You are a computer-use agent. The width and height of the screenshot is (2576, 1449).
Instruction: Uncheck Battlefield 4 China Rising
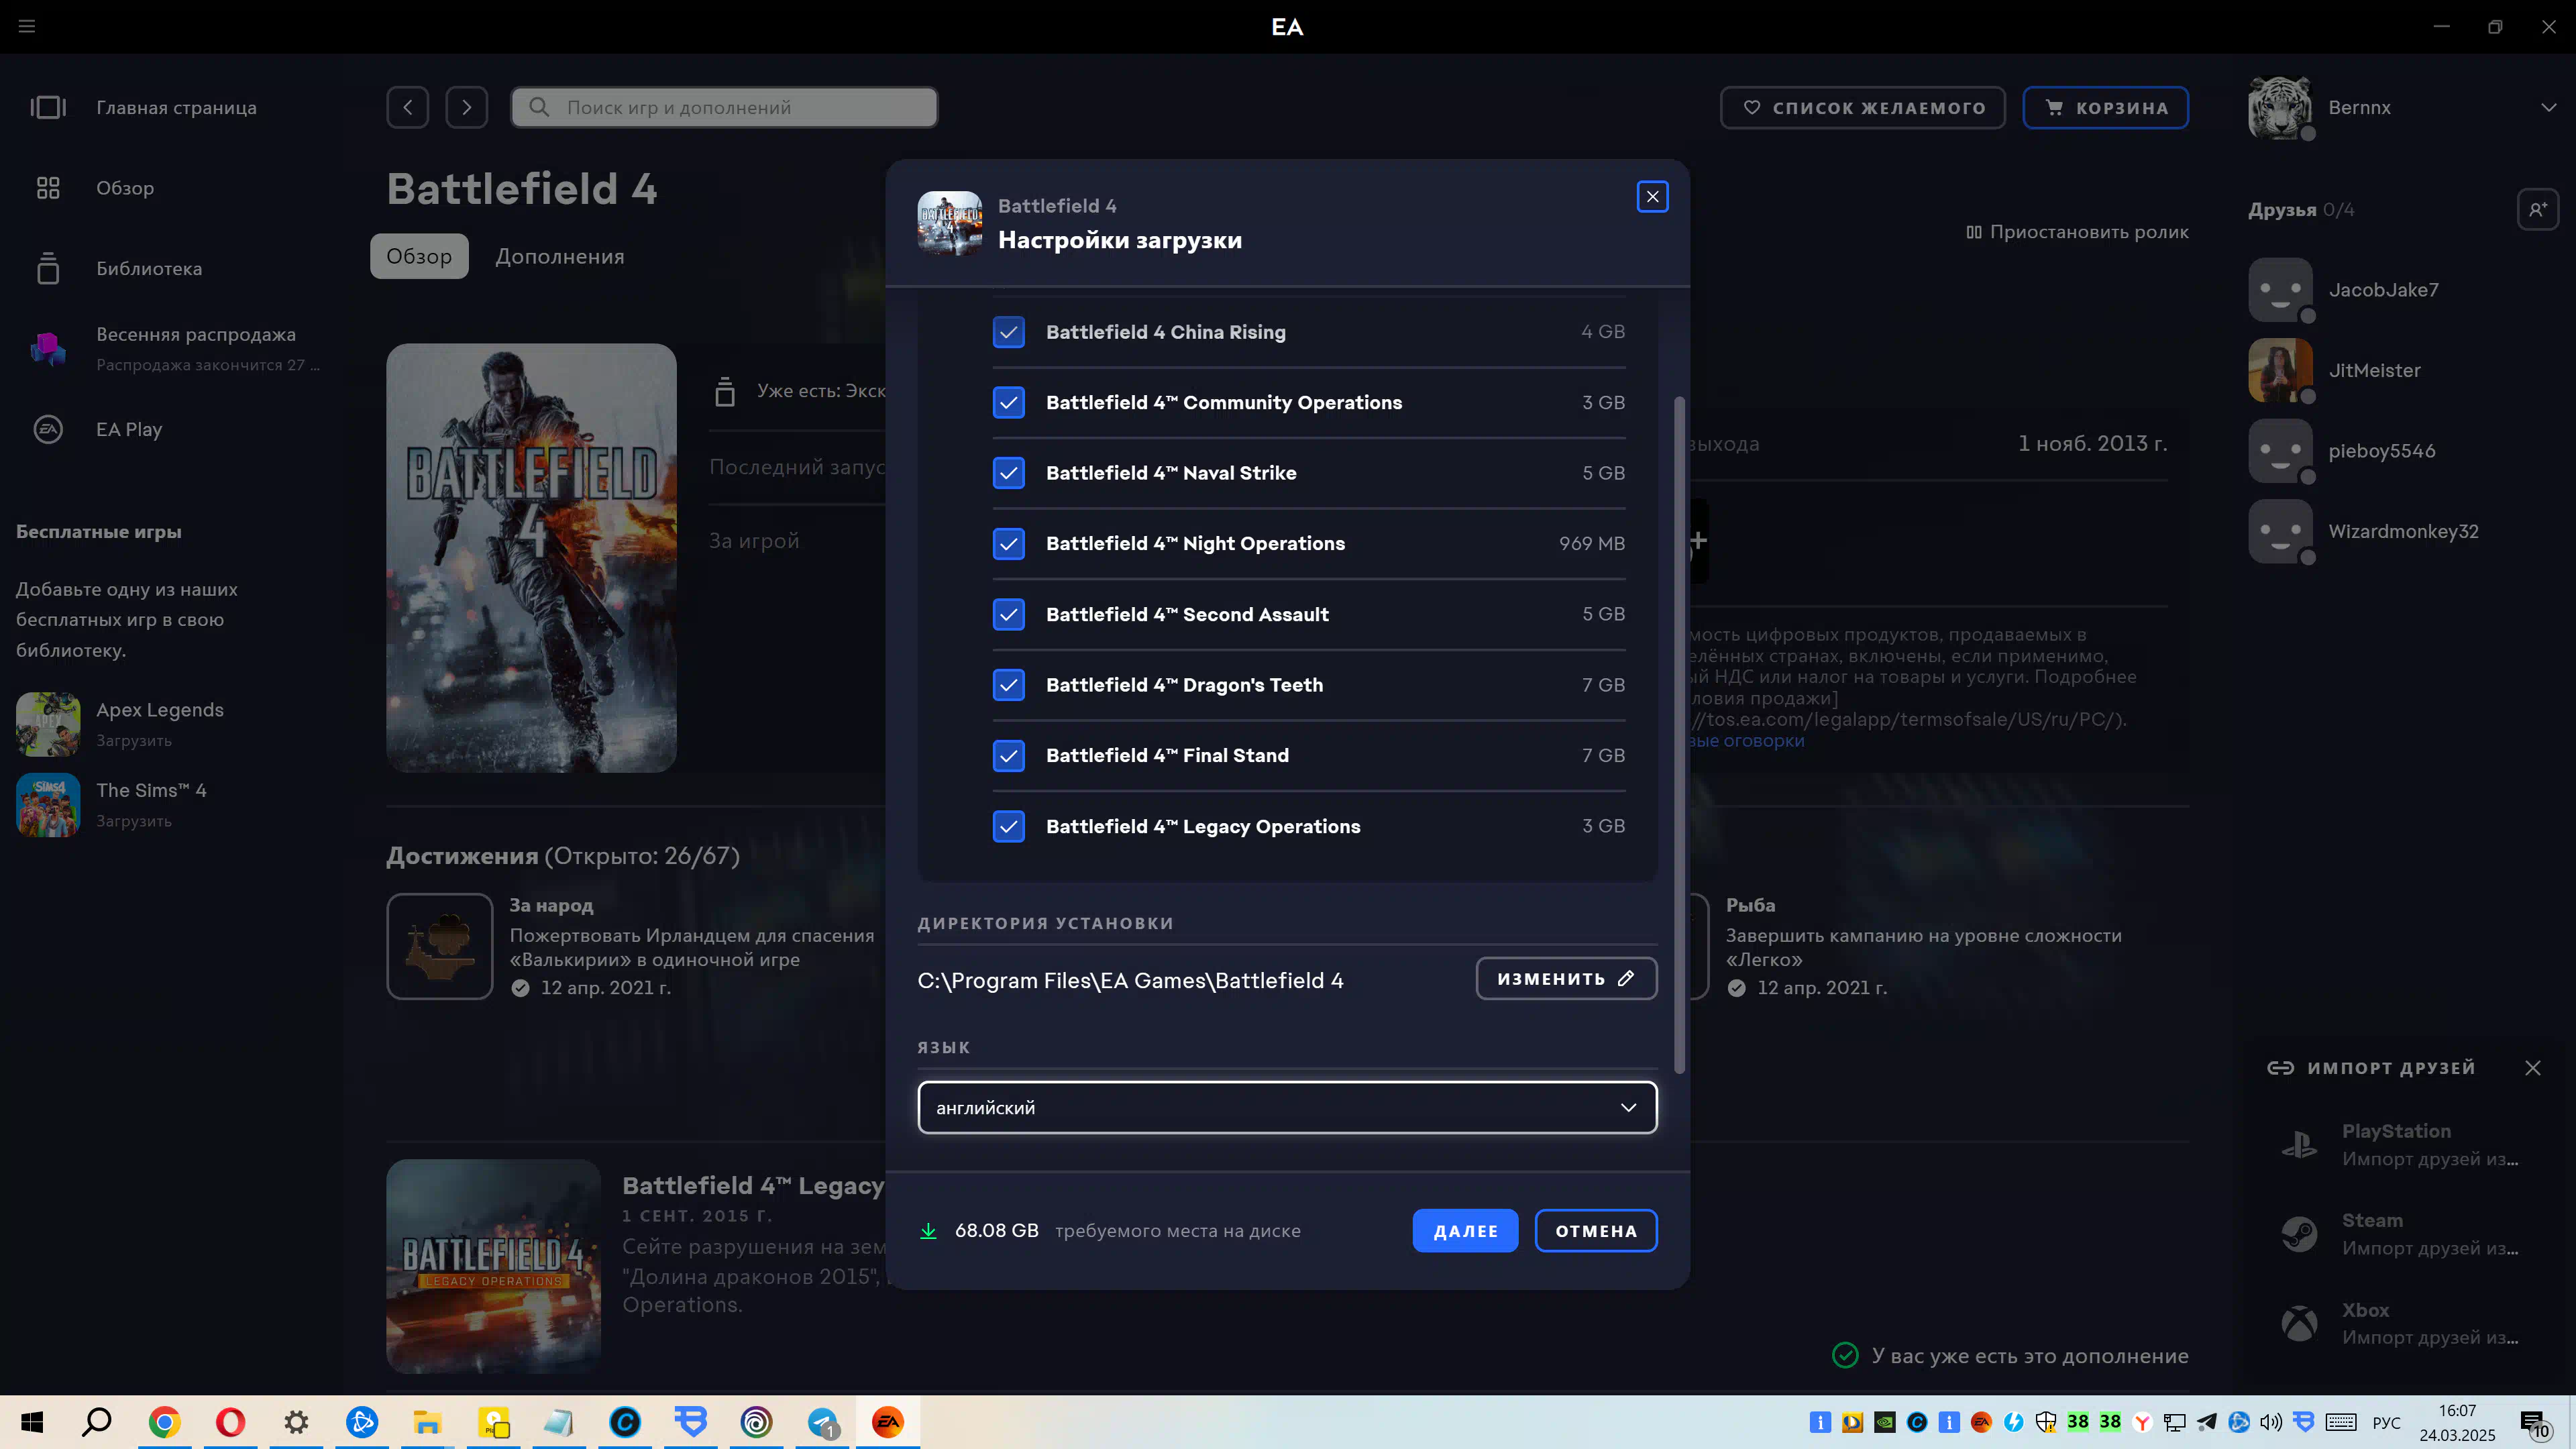1008,332
